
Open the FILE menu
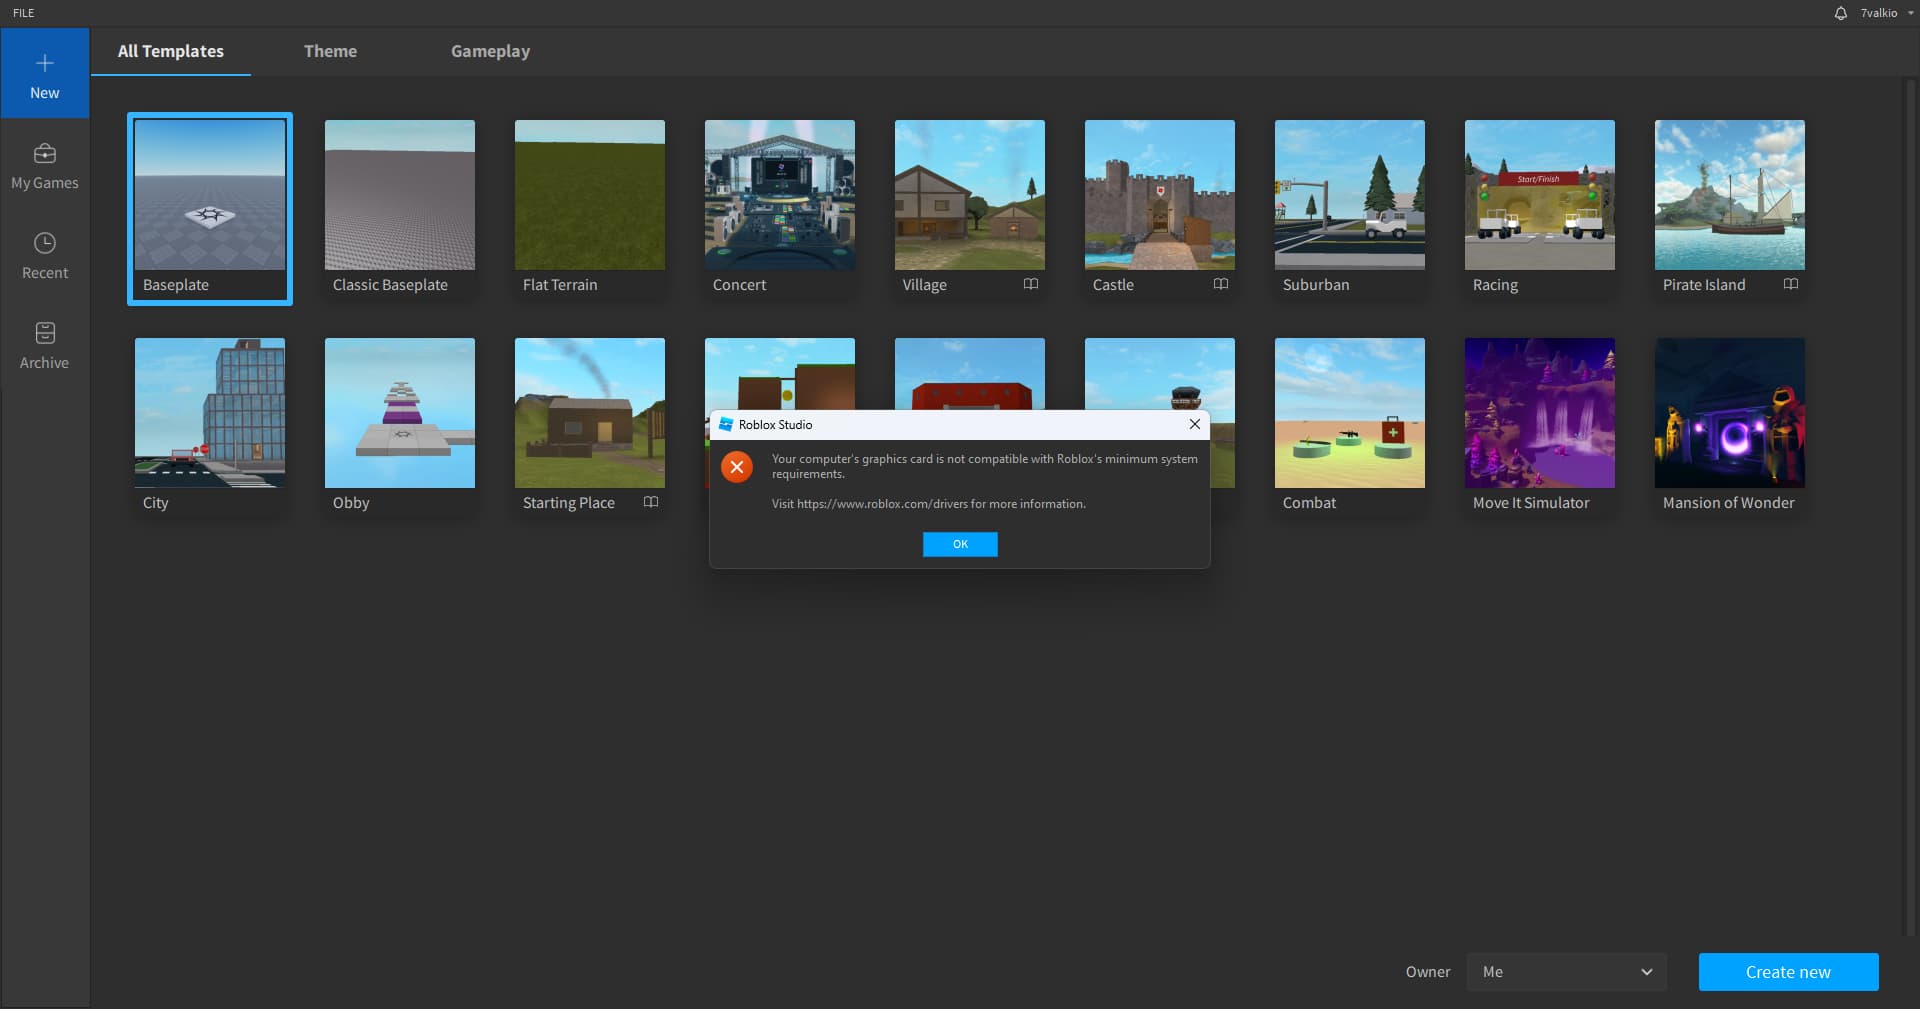pyautogui.click(x=23, y=13)
